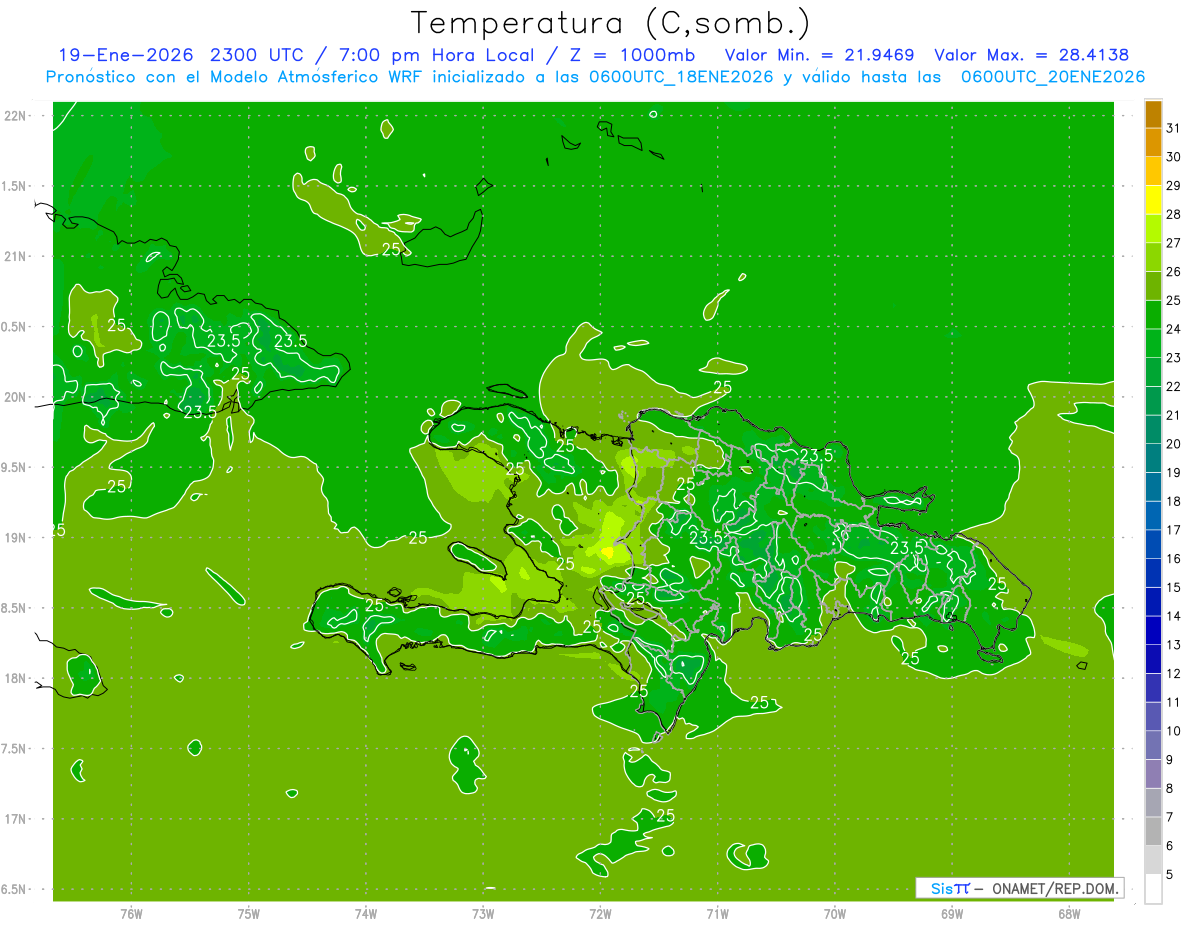Click the green colorbar swatch between 24 and 25
The image size is (1200, 927).
pyautogui.click(x=1153, y=315)
